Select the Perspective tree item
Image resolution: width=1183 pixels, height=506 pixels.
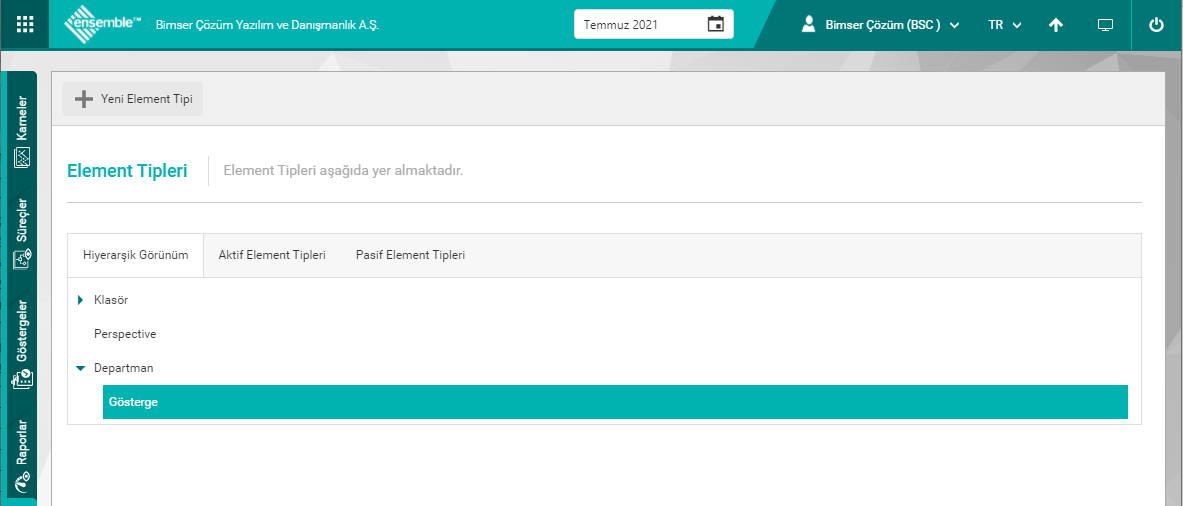(x=125, y=333)
